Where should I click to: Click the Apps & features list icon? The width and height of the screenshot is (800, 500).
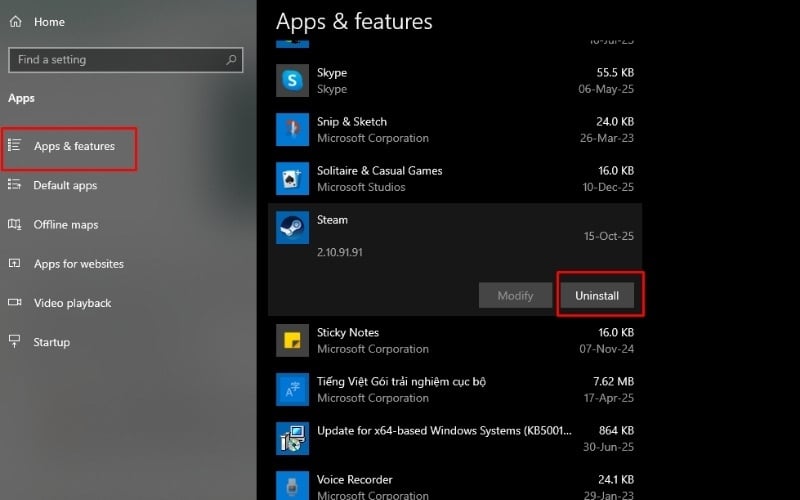tap(14, 145)
